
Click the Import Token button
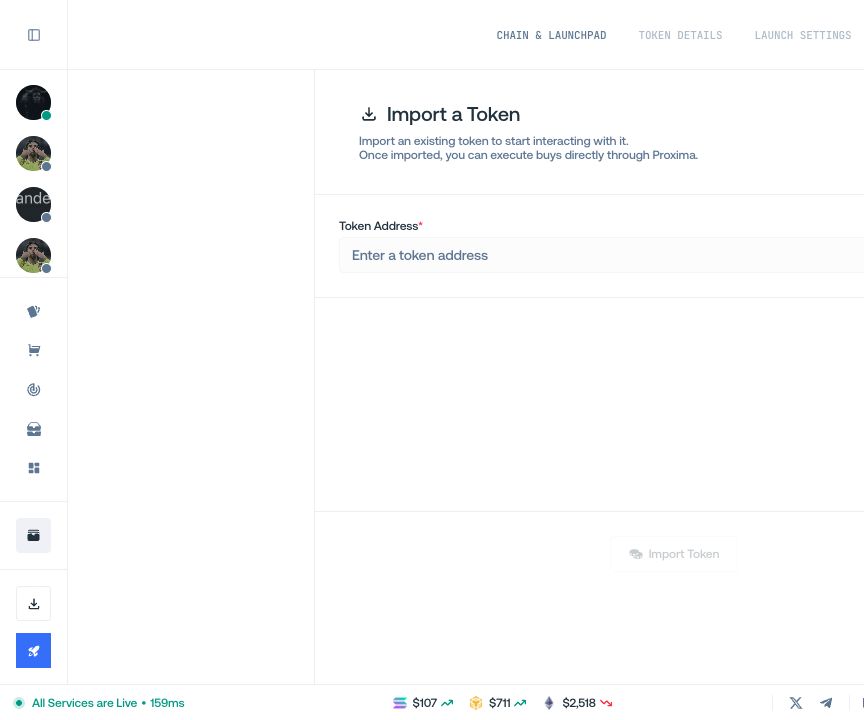(673, 554)
